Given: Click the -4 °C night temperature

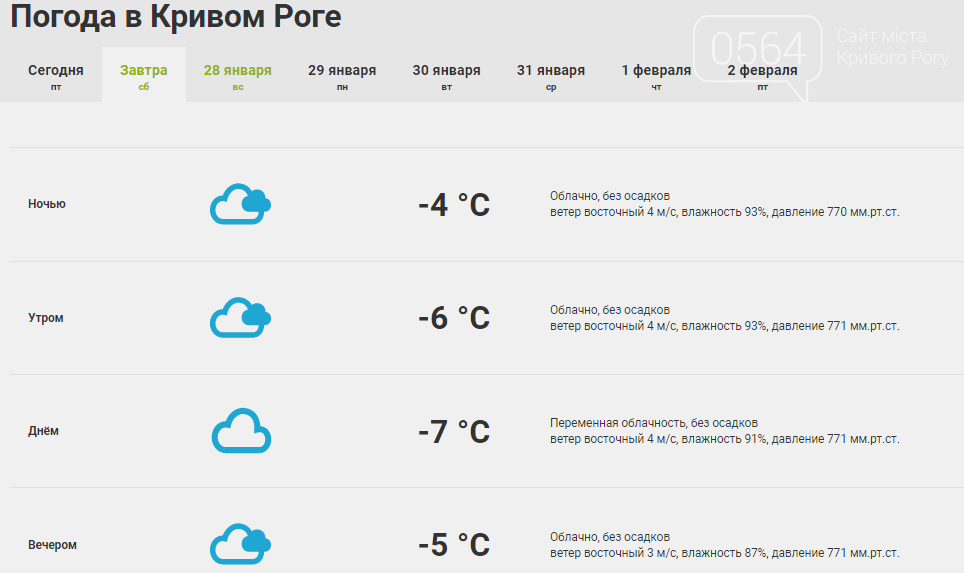Looking at the screenshot, I should click(454, 205).
